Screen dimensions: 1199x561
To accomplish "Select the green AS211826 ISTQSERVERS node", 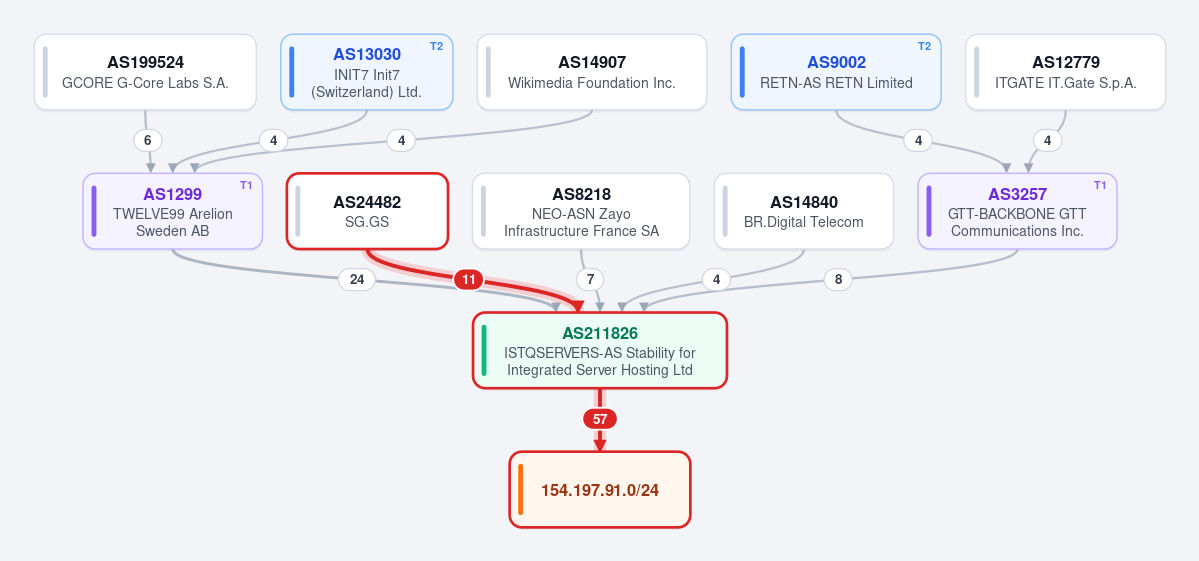I will click(x=600, y=350).
